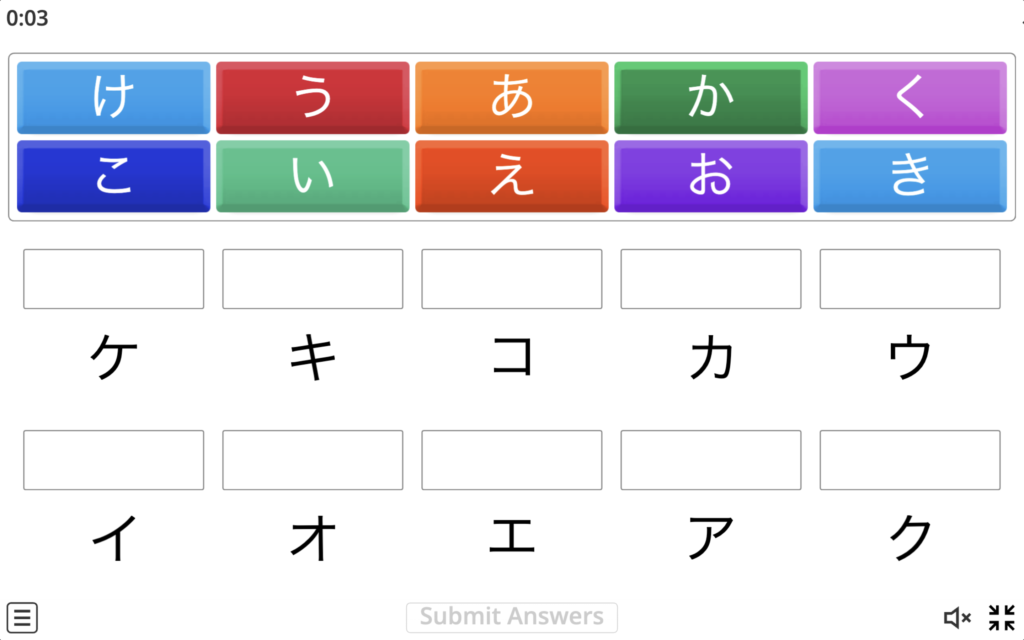Open the hamburger menu icon
Viewport: 1024px width, 640px height.
click(22, 617)
